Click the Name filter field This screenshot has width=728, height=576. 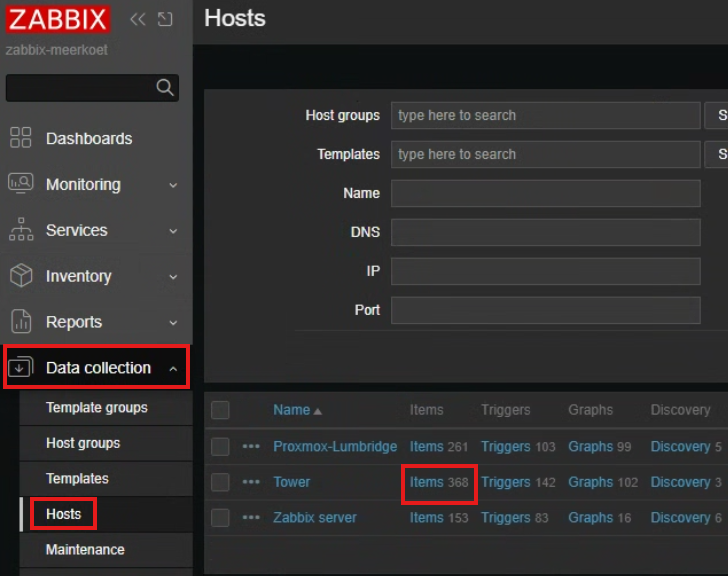[546, 193]
